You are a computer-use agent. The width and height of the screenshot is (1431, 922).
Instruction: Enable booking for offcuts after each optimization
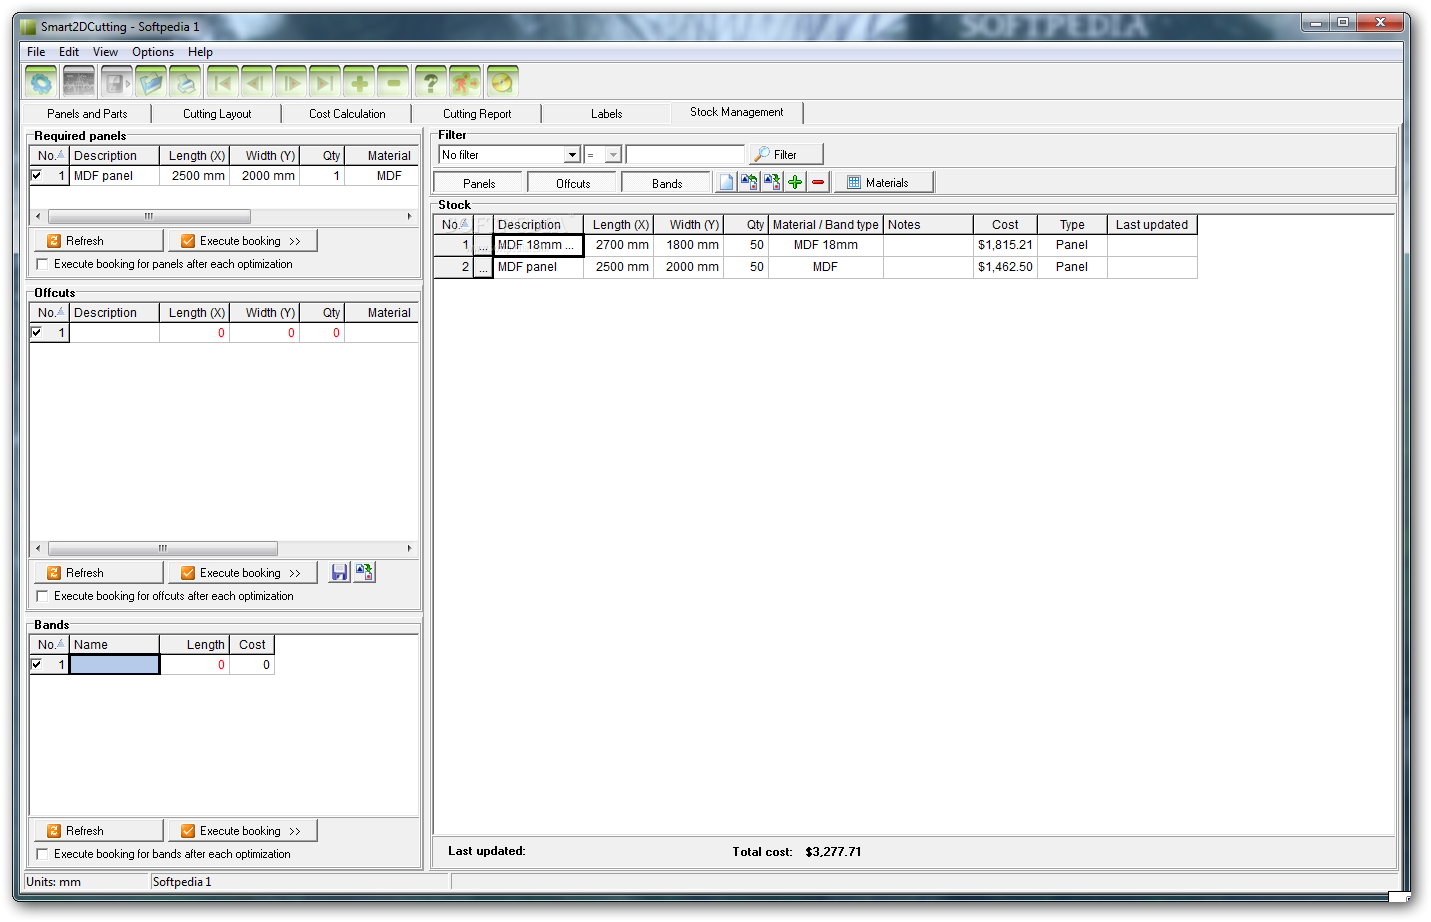pos(42,596)
